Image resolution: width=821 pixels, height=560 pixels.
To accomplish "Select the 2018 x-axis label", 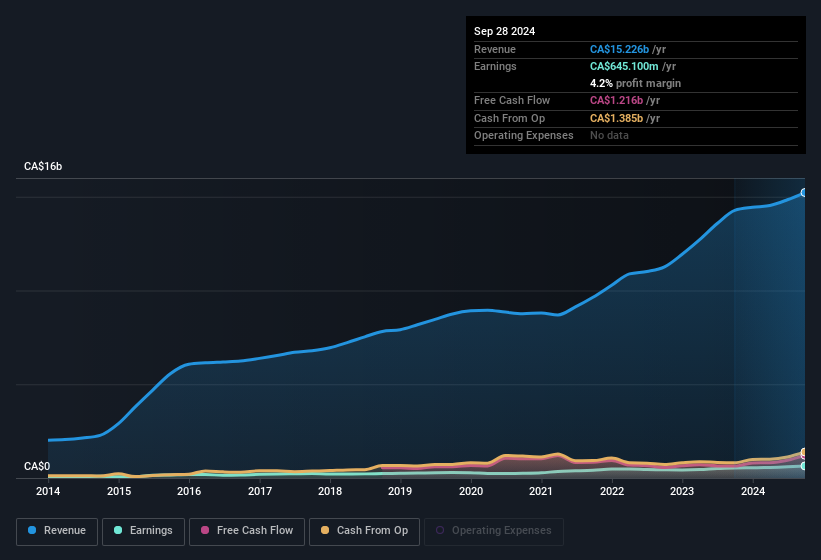I will coord(330,491).
